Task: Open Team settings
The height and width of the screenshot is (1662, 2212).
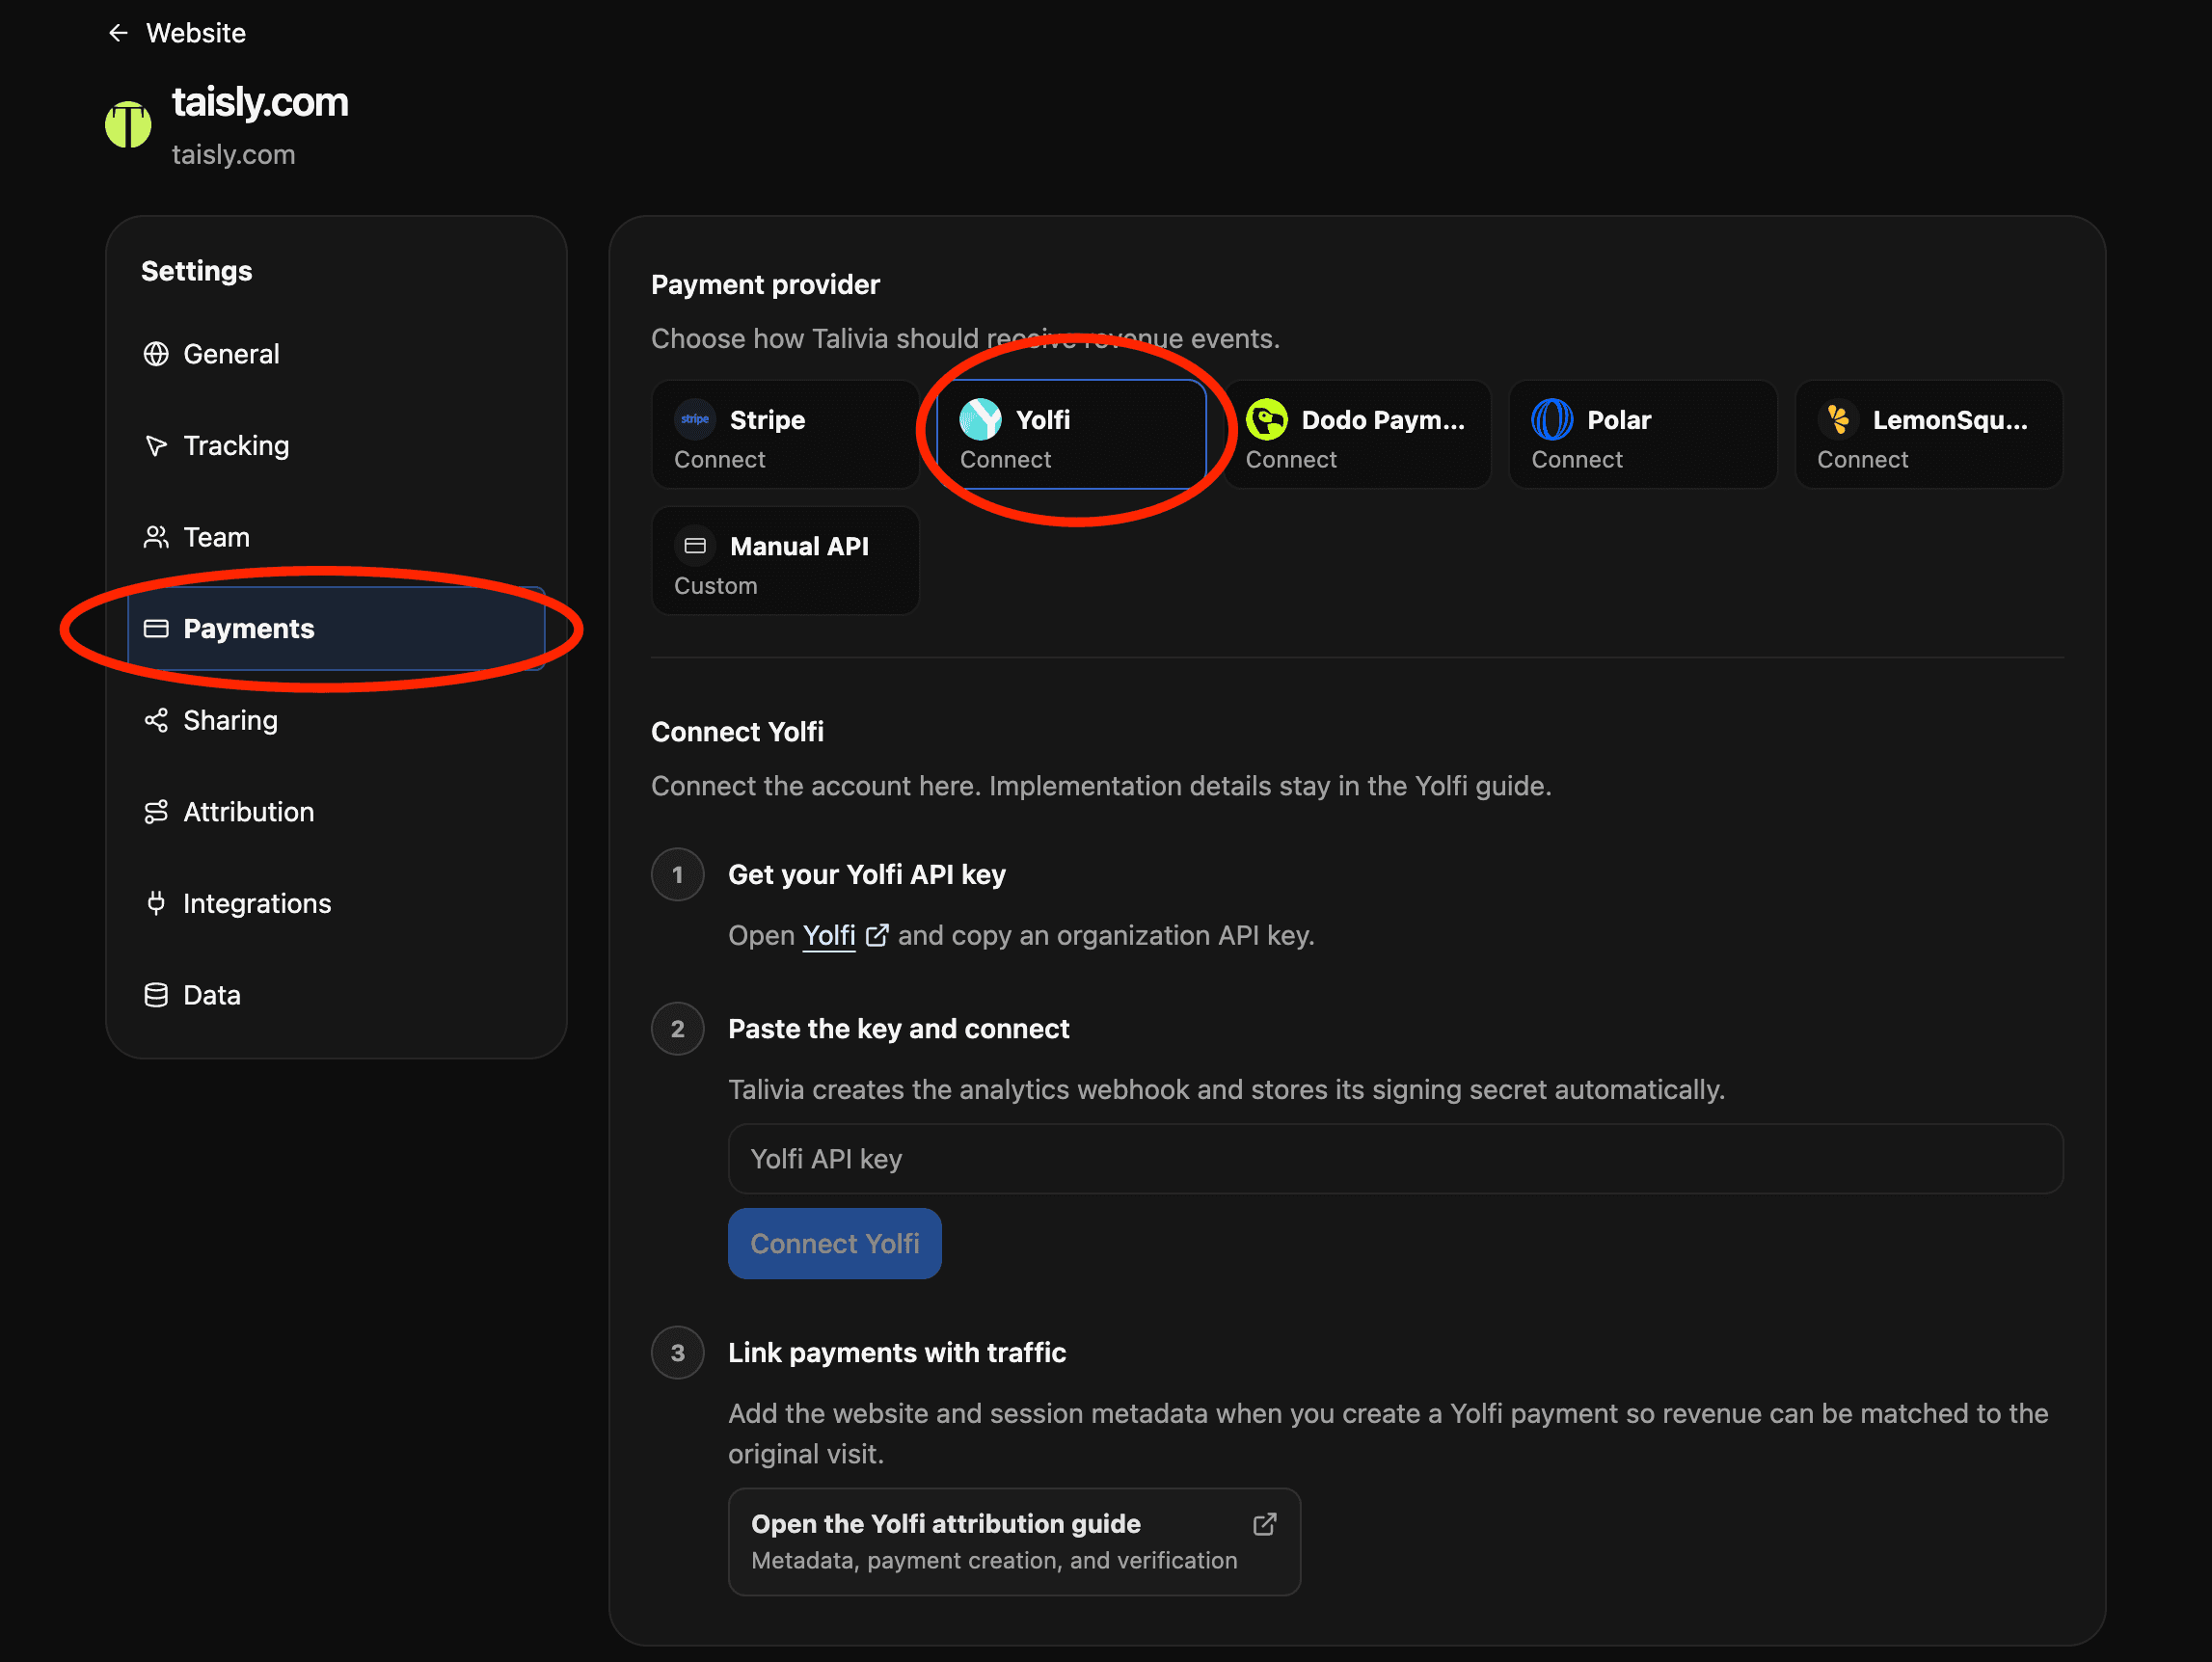Action: [x=336, y=537]
